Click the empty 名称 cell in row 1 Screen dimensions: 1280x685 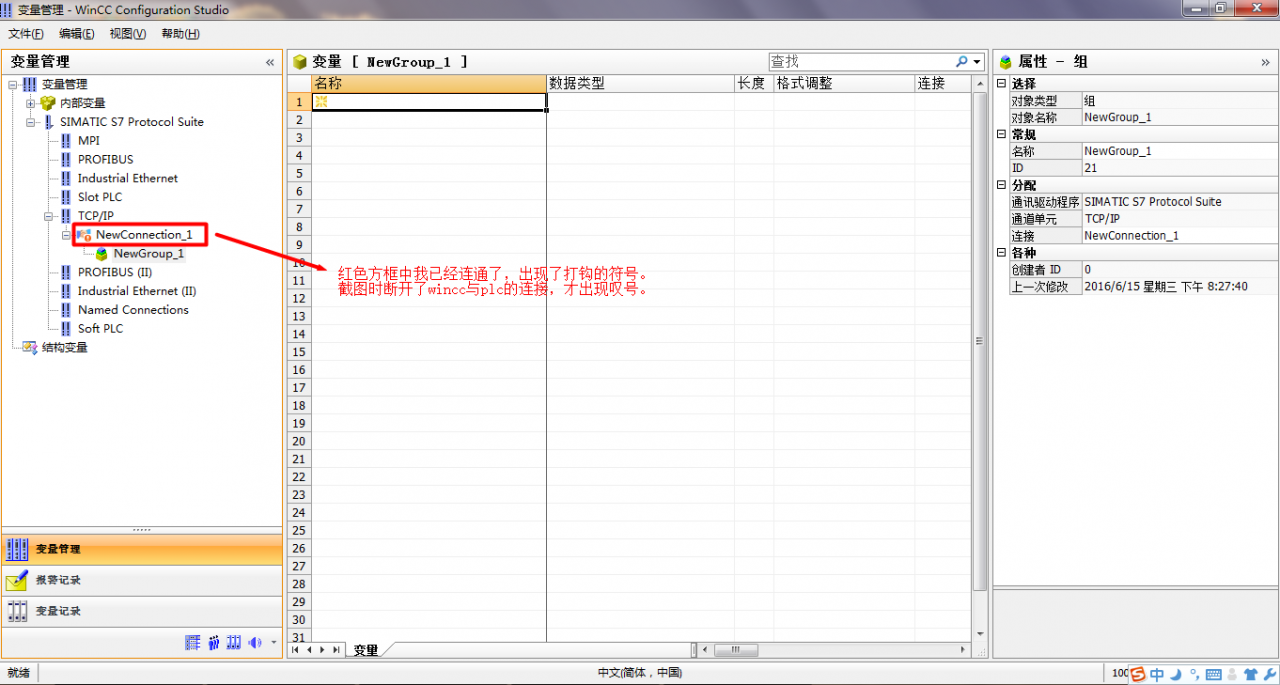click(430, 101)
